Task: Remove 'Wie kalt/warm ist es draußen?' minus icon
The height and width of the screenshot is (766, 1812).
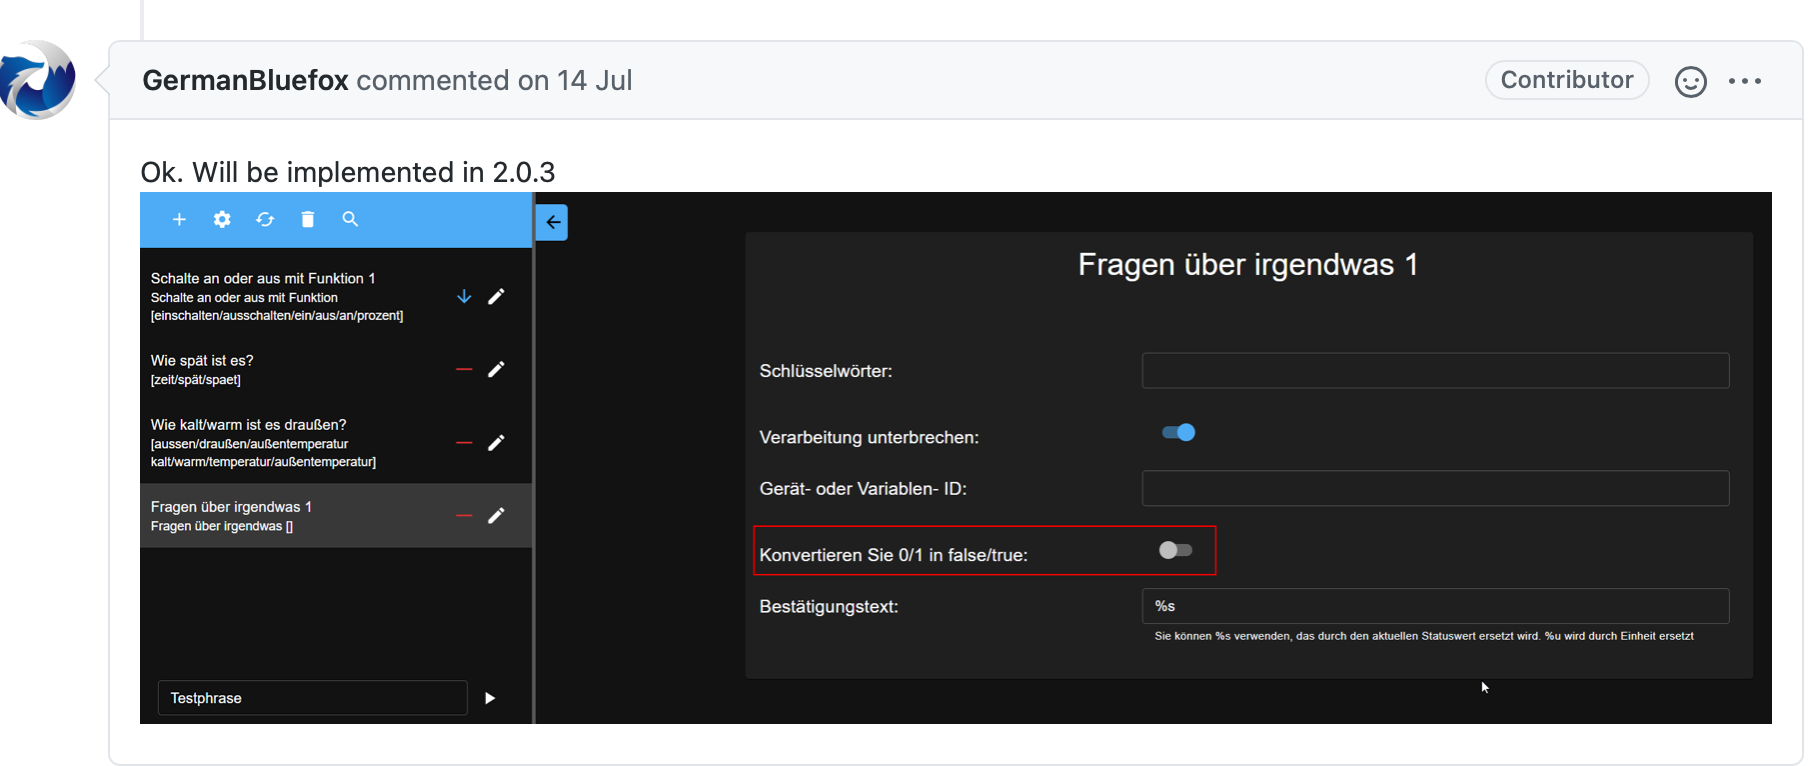Action: [x=464, y=443]
